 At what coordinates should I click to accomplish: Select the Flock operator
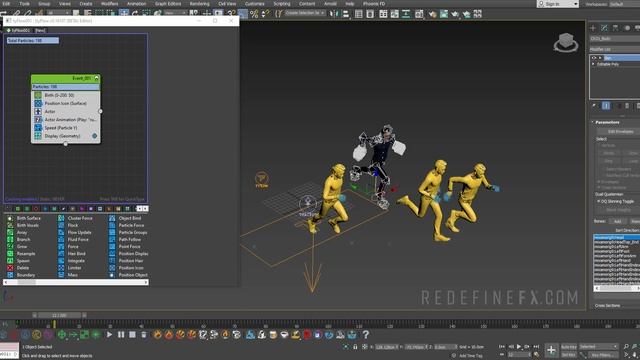tap(68, 225)
